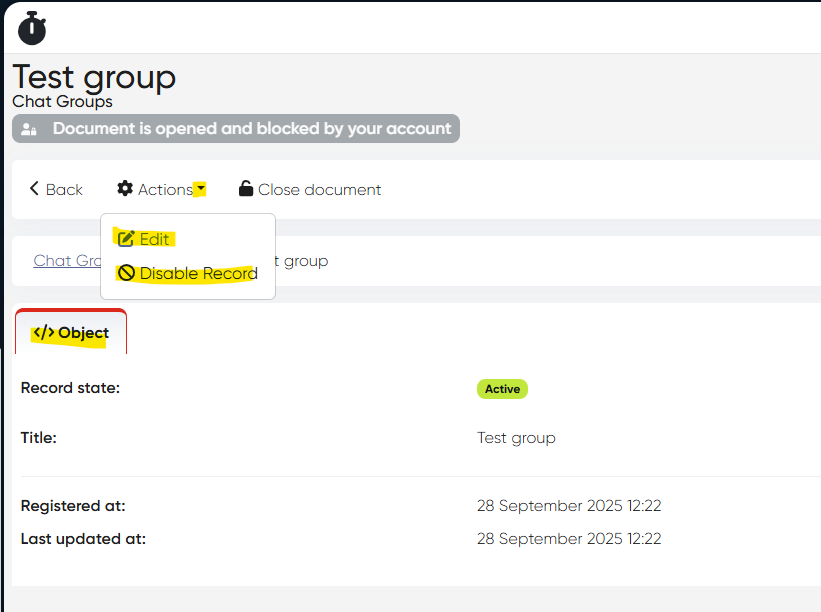821x612 pixels.
Task: Choose Disable Record from the Actions menu
Action: click(198, 273)
